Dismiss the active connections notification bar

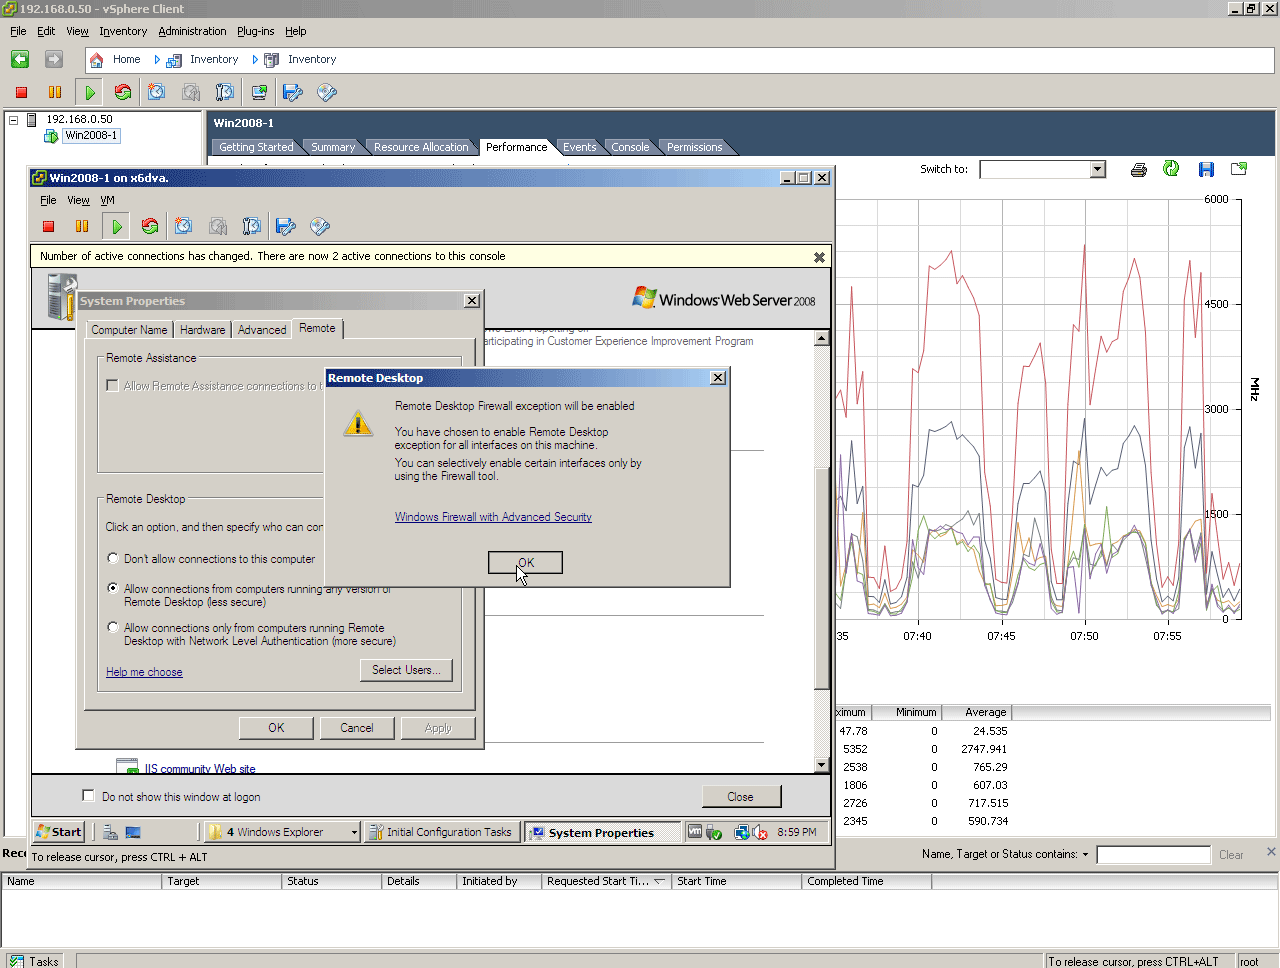click(x=819, y=257)
